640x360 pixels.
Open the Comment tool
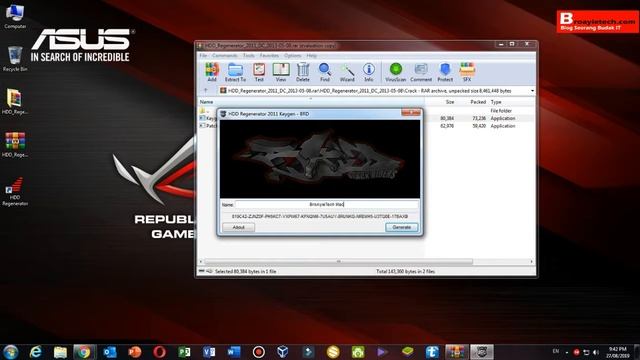421,72
